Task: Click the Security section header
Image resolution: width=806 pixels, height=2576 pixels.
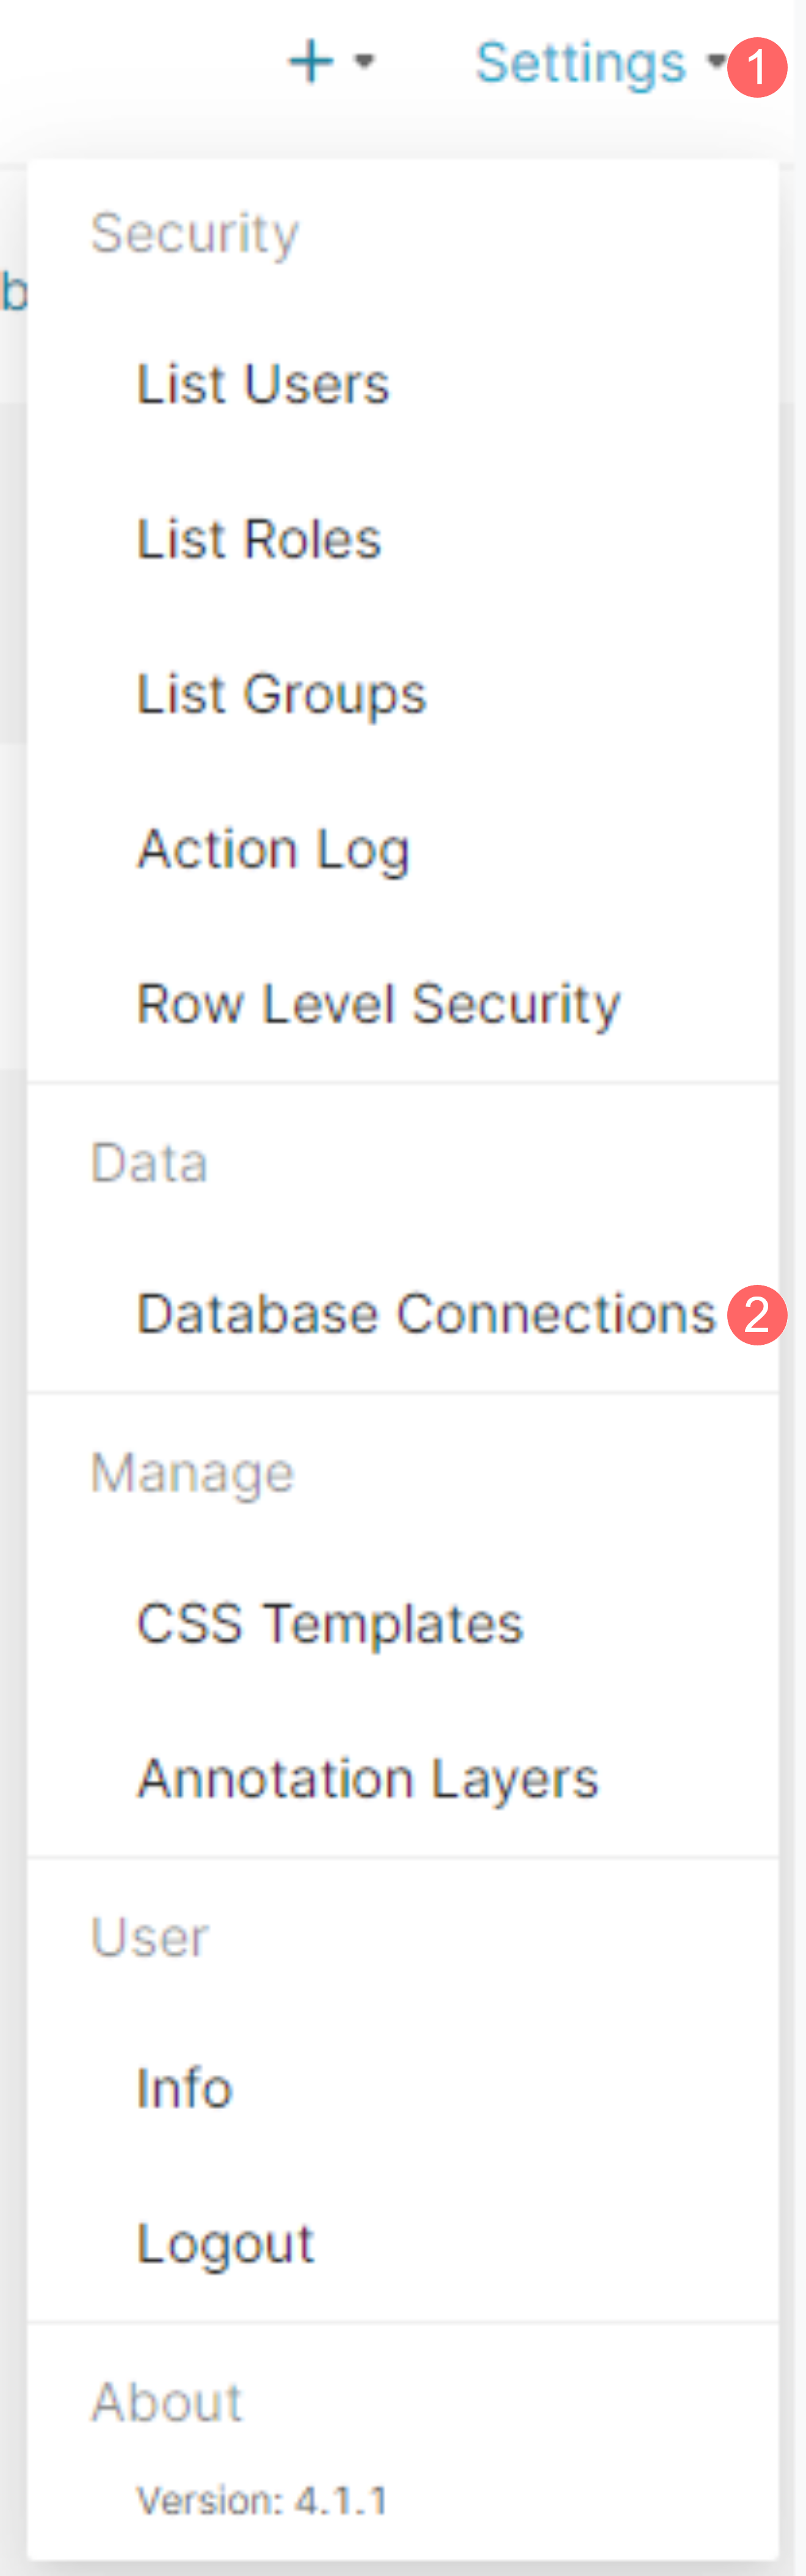Action: click(x=195, y=233)
